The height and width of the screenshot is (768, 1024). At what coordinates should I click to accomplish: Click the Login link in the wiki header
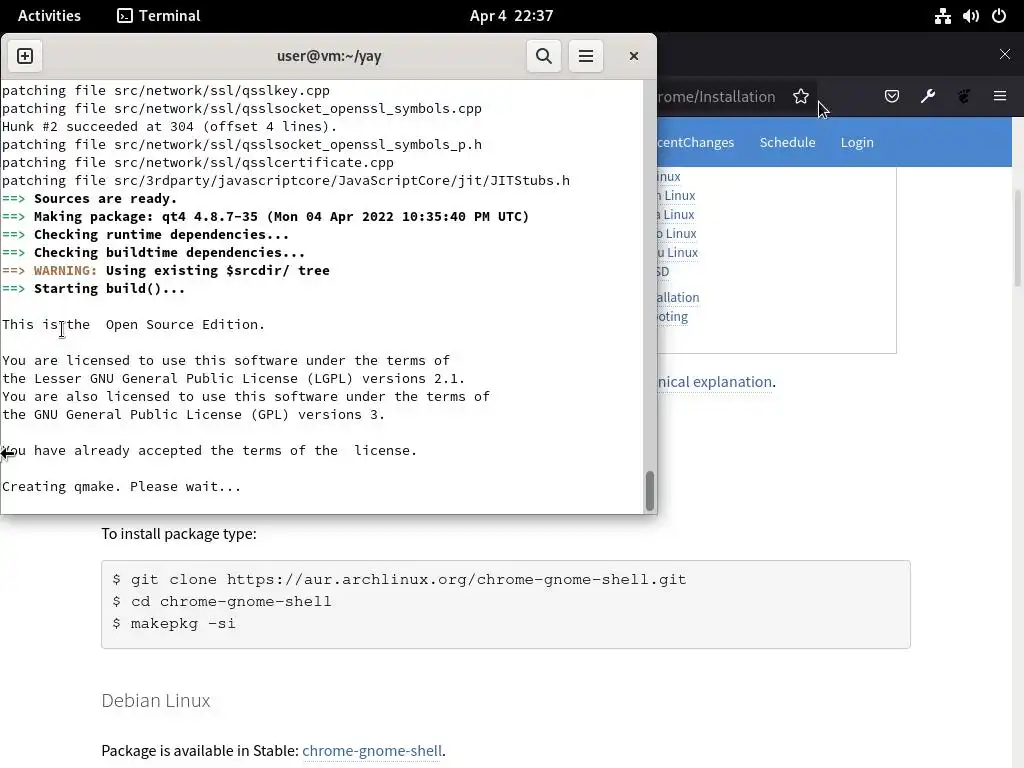pyautogui.click(x=857, y=142)
